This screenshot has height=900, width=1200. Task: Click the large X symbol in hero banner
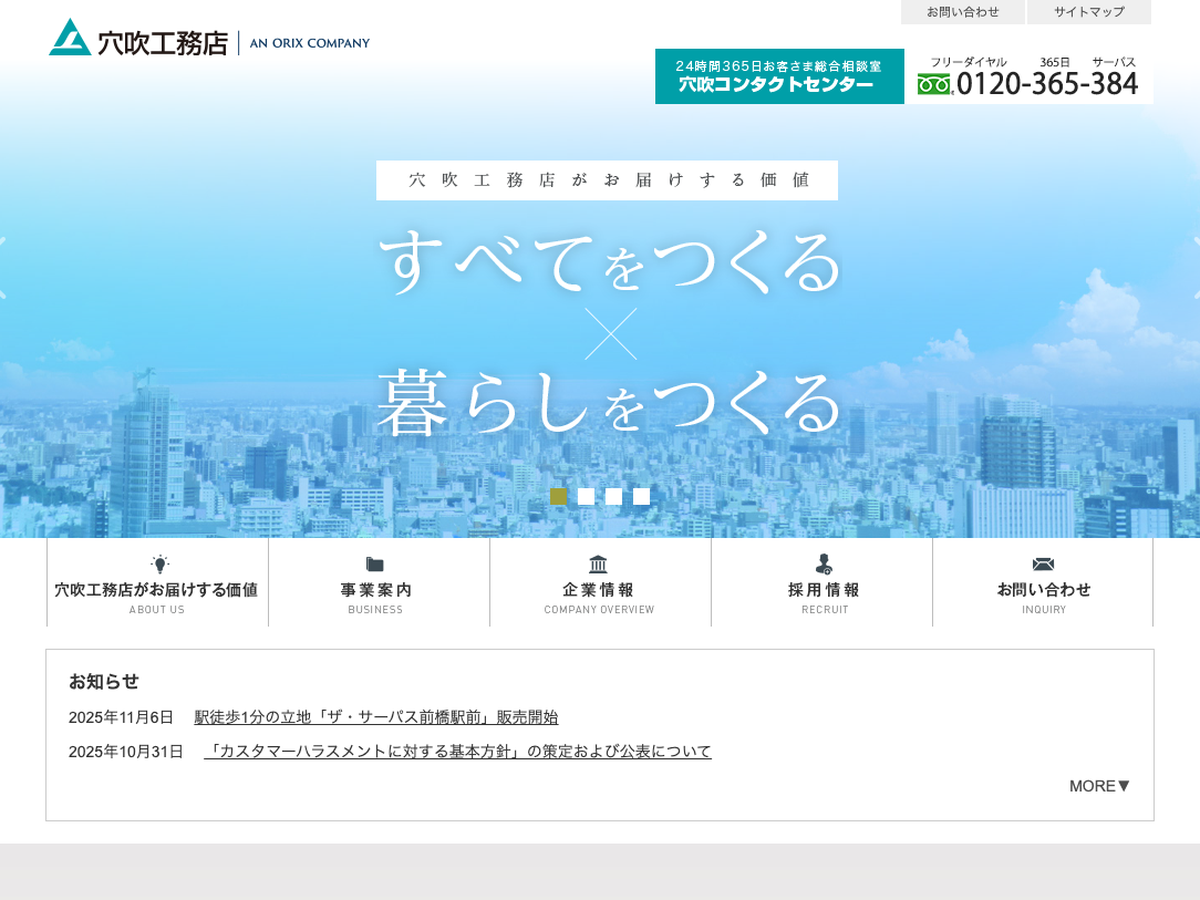pyautogui.click(x=610, y=334)
